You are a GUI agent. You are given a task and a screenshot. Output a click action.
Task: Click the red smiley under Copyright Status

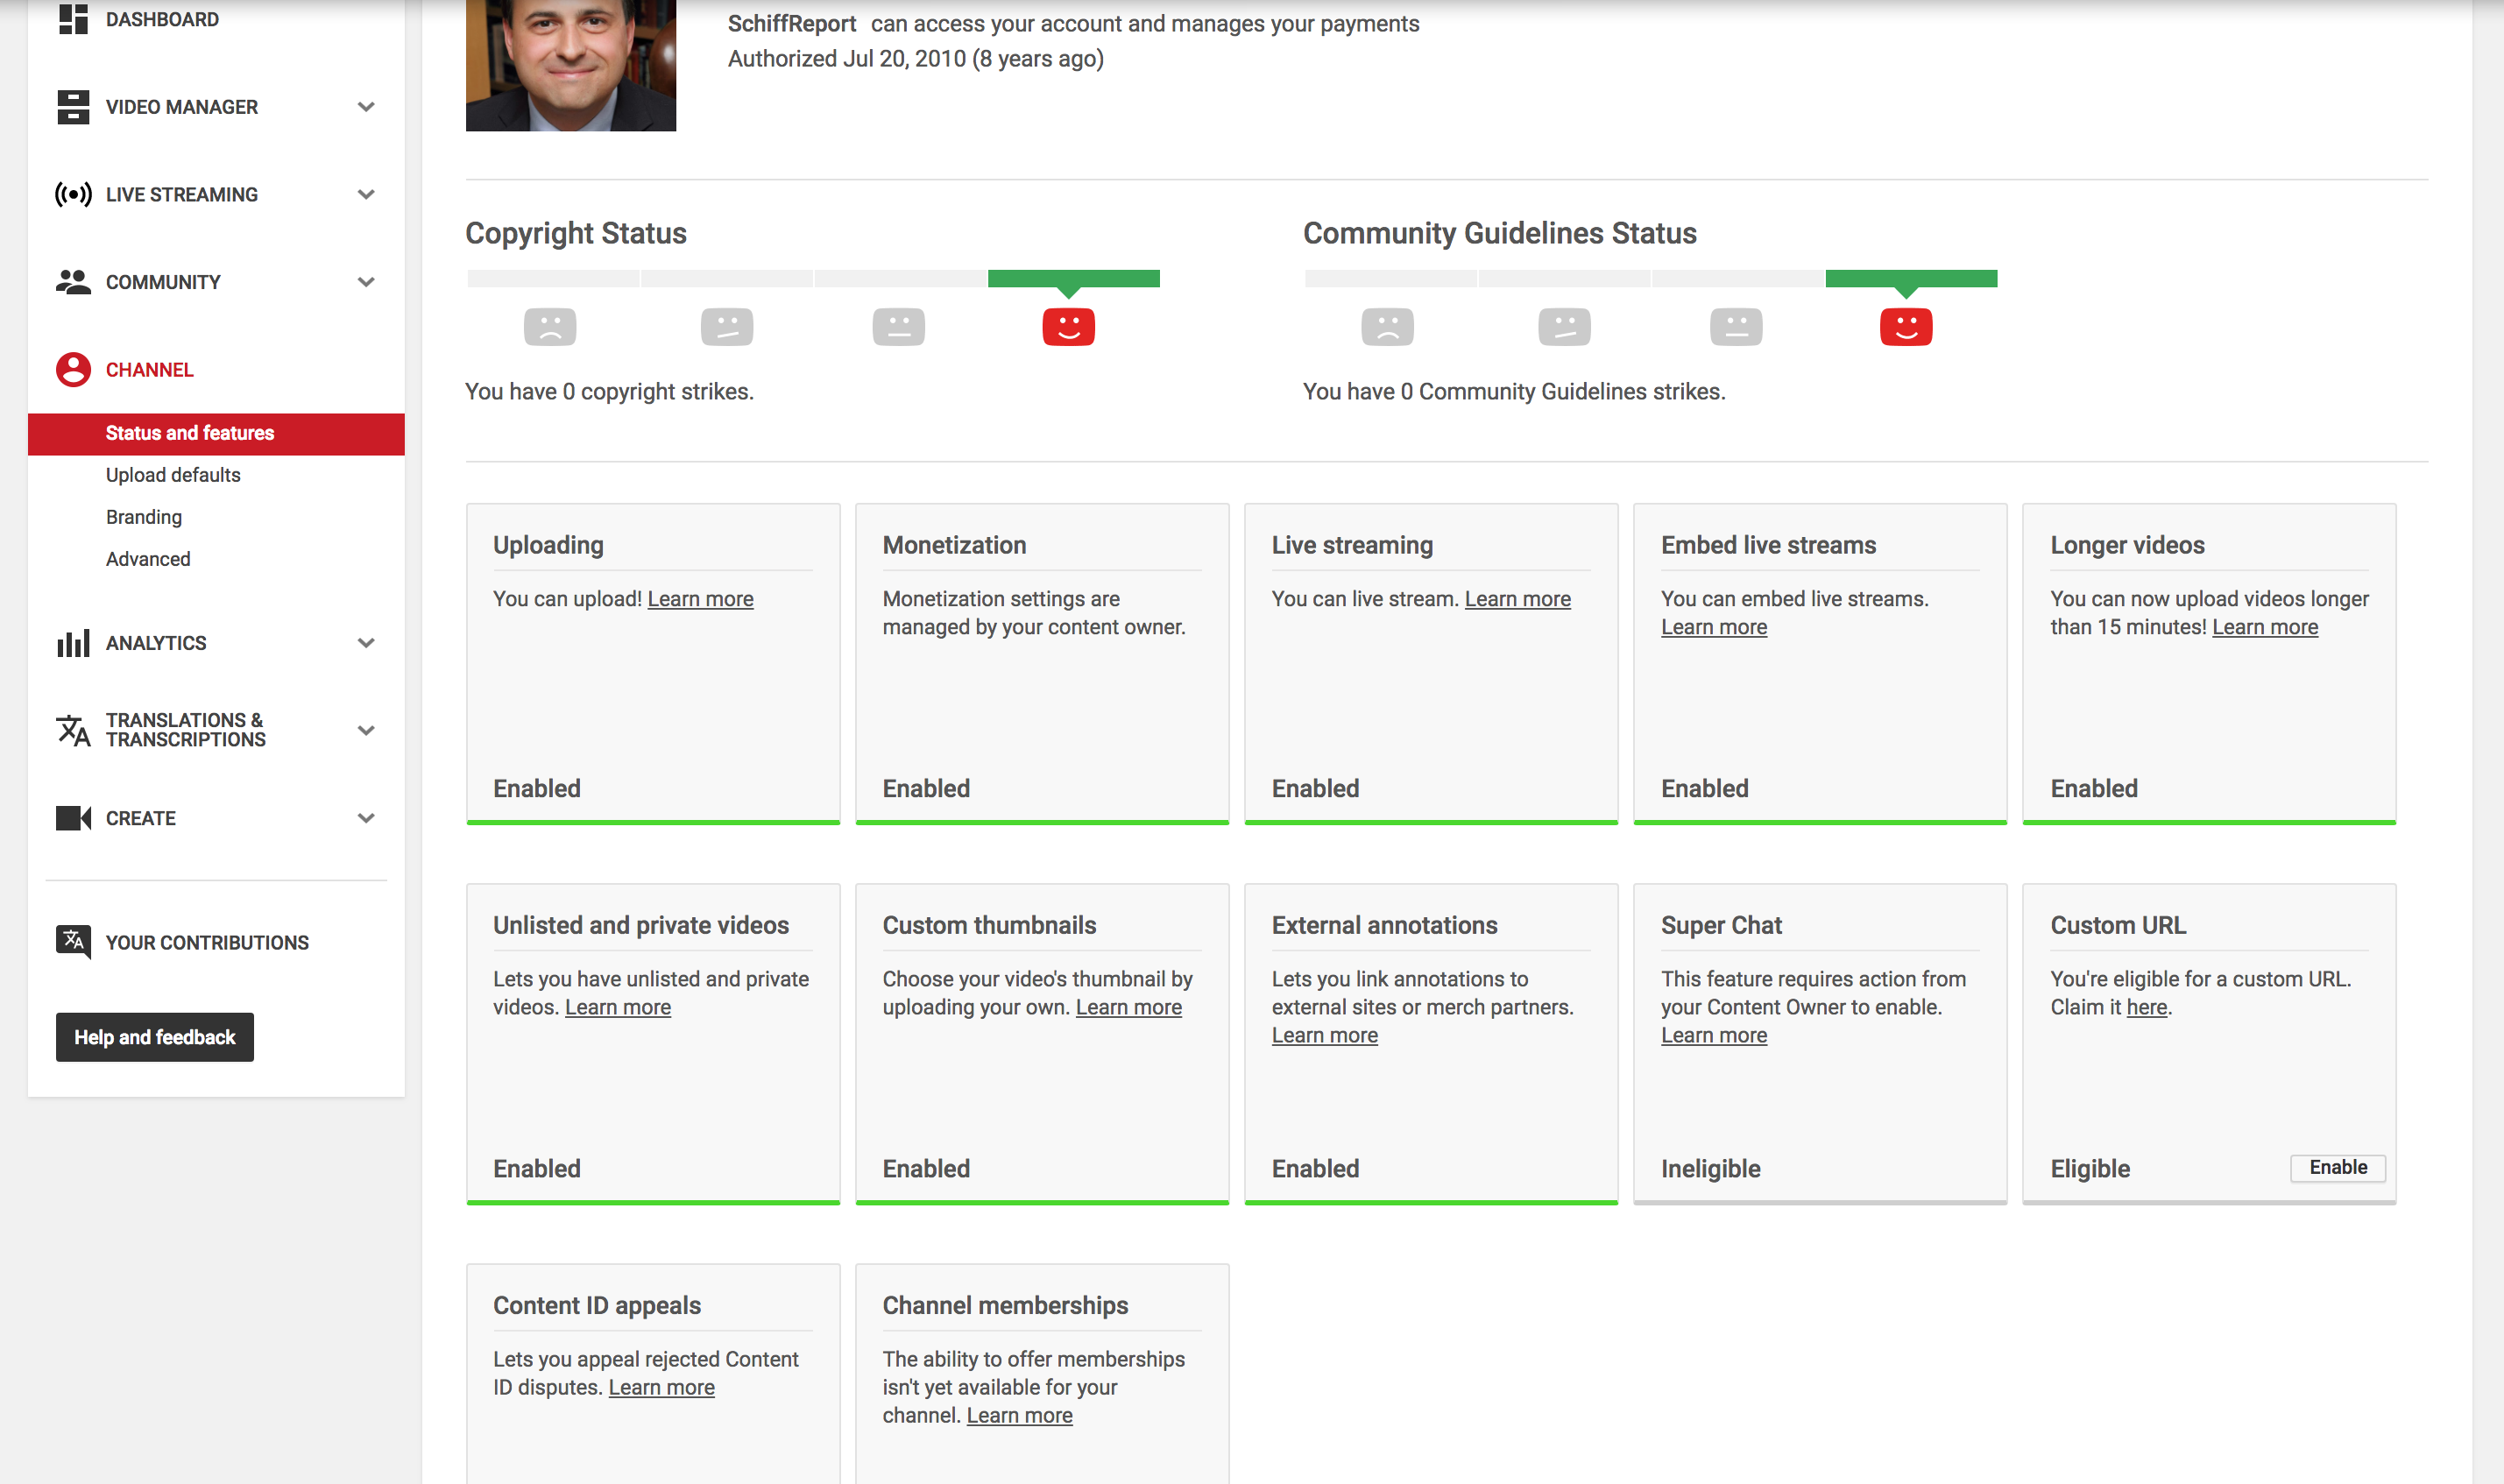[1068, 327]
